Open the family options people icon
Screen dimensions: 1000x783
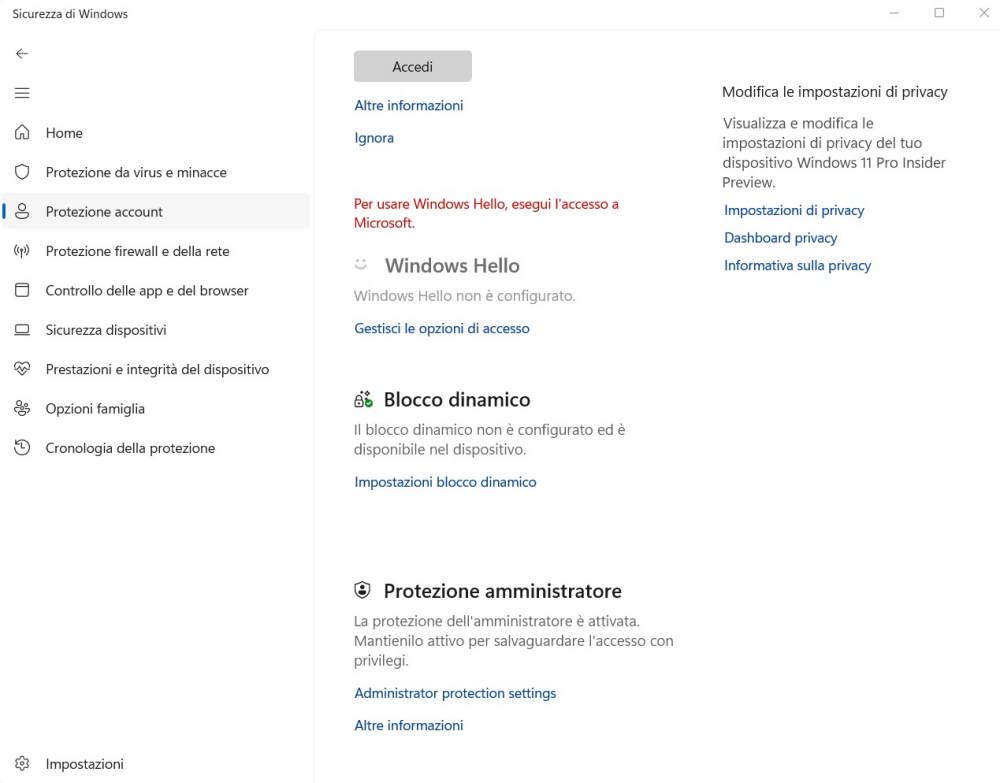22,408
